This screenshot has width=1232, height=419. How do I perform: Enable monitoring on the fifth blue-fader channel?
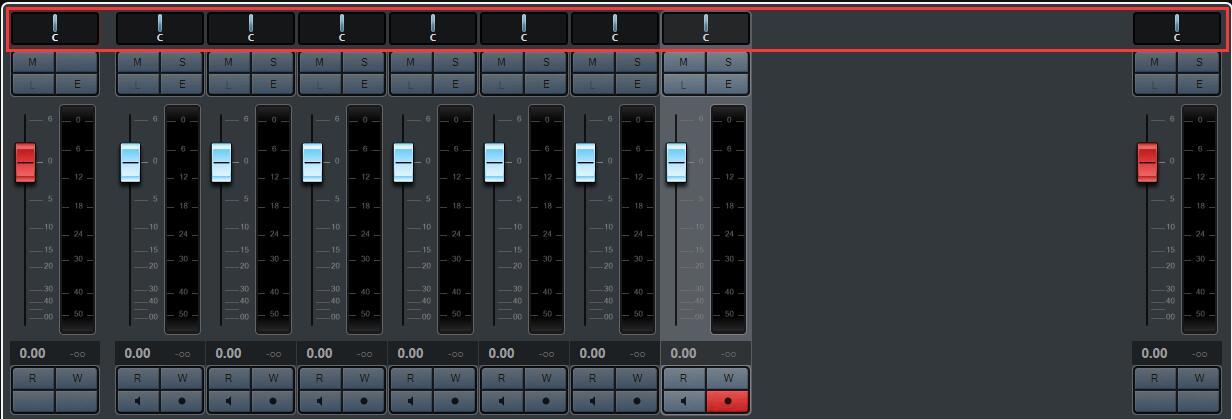pyautogui.click(x=502, y=402)
